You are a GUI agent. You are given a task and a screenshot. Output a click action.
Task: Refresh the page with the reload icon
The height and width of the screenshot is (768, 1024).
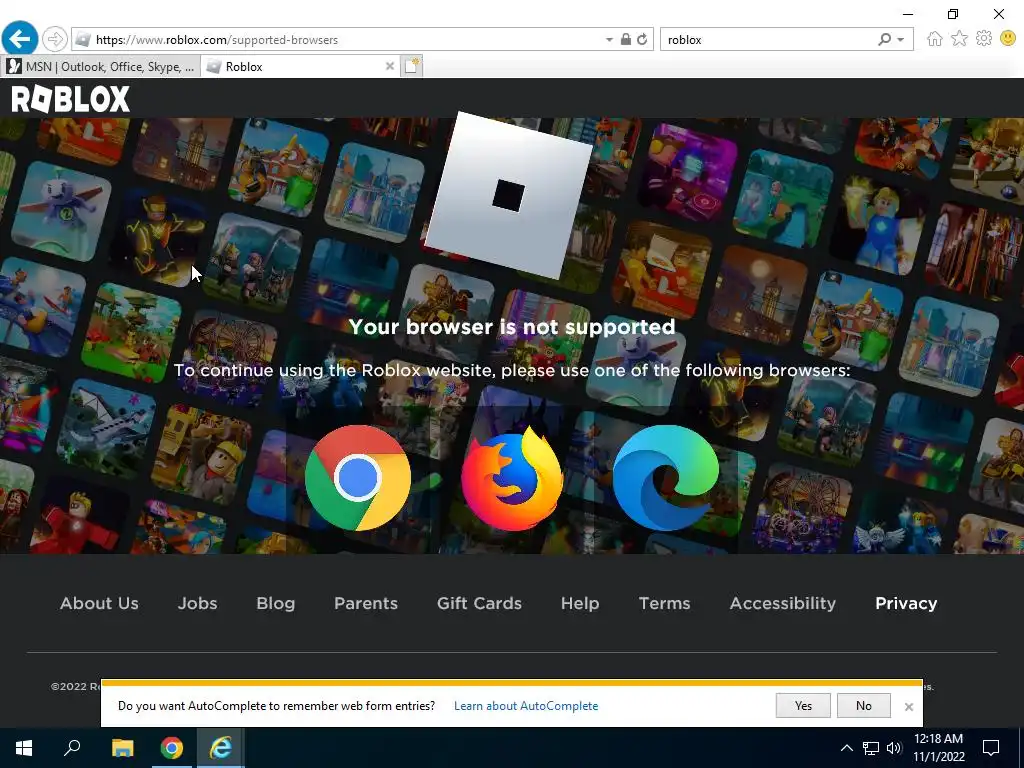point(643,39)
